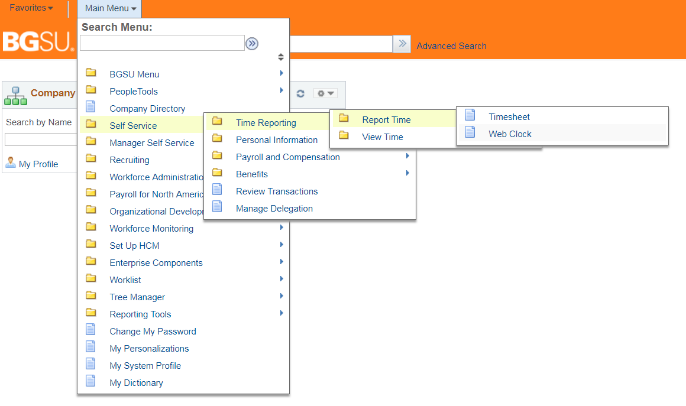The height and width of the screenshot is (406, 686).
Task: Click the Company org chart icon
Action: (15, 94)
